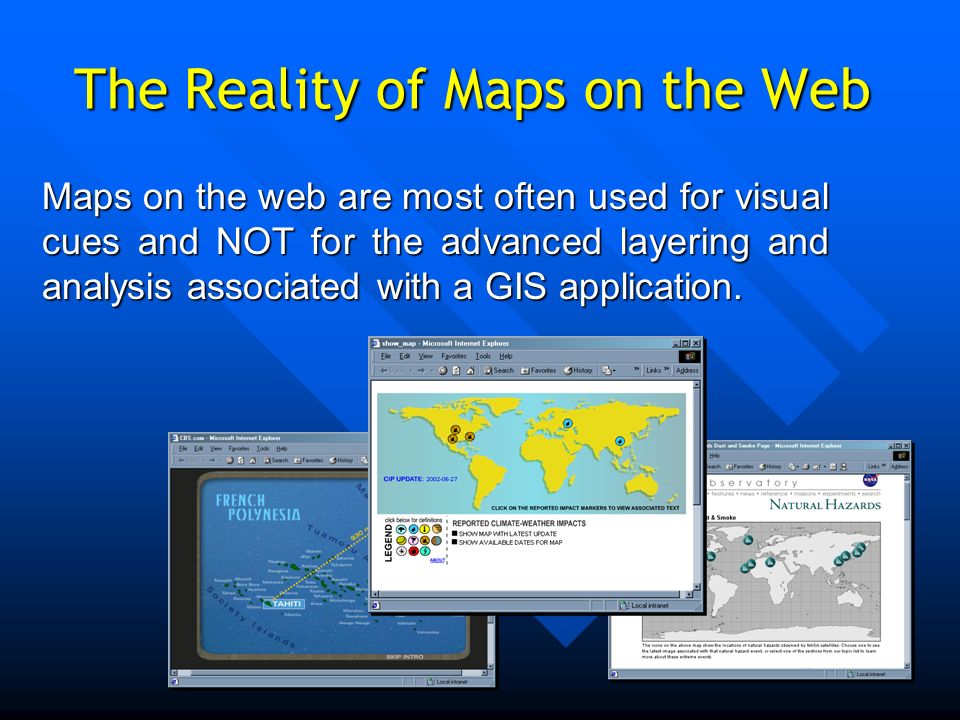The height and width of the screenshot is (720, 960).
Task: Open Tools menu in show_map window
Action: pyautogui.click(x=483, y=356)
